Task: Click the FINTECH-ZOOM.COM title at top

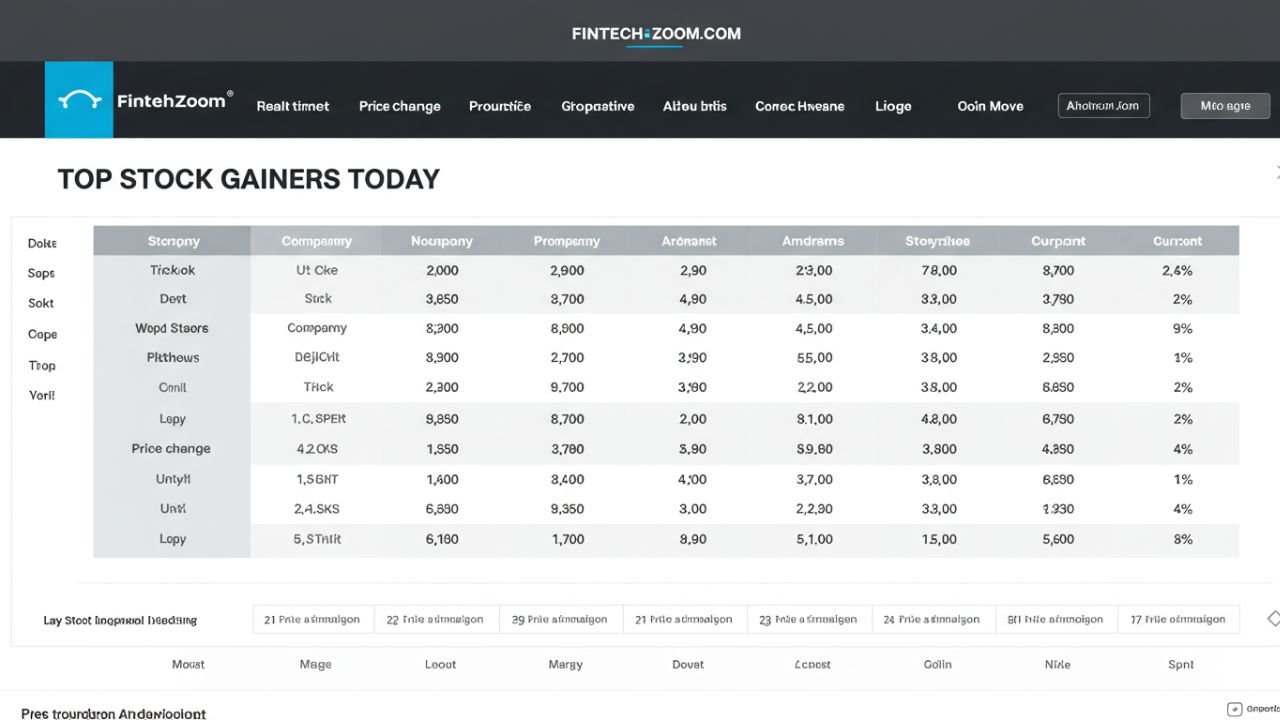Action: 656,33
